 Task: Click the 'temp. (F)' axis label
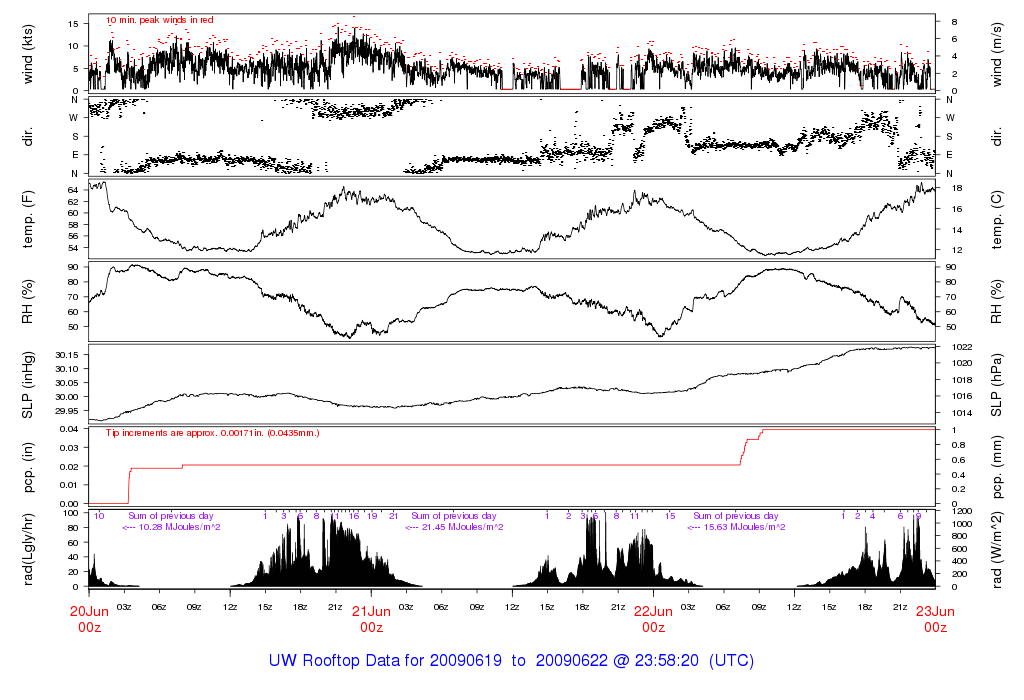coord(27,219)
